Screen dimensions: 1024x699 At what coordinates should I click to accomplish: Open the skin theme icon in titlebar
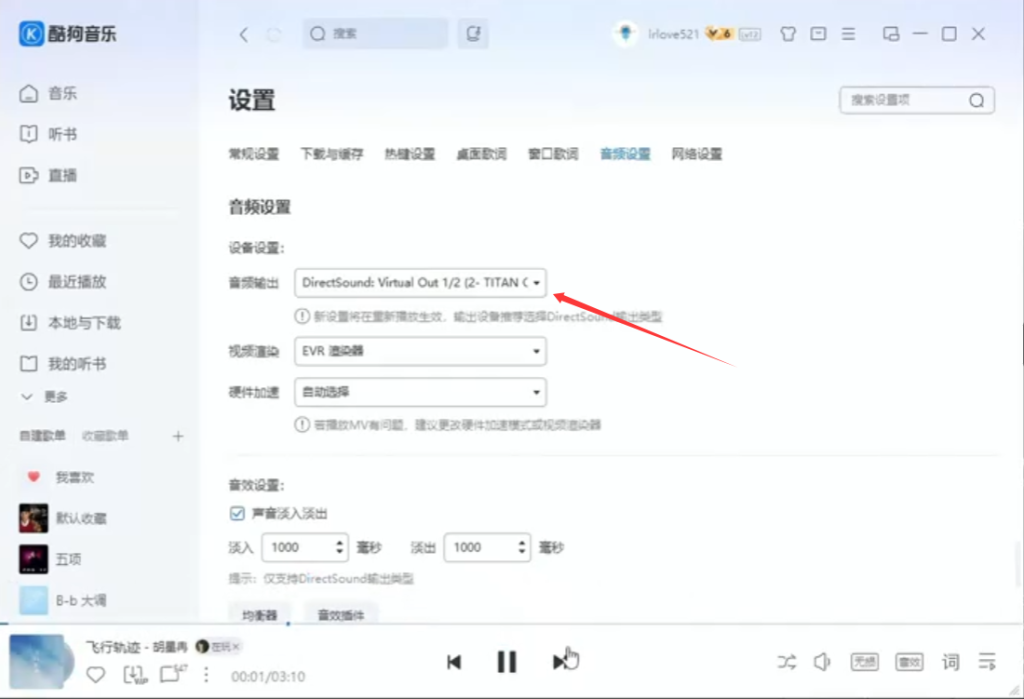point(787,33)
